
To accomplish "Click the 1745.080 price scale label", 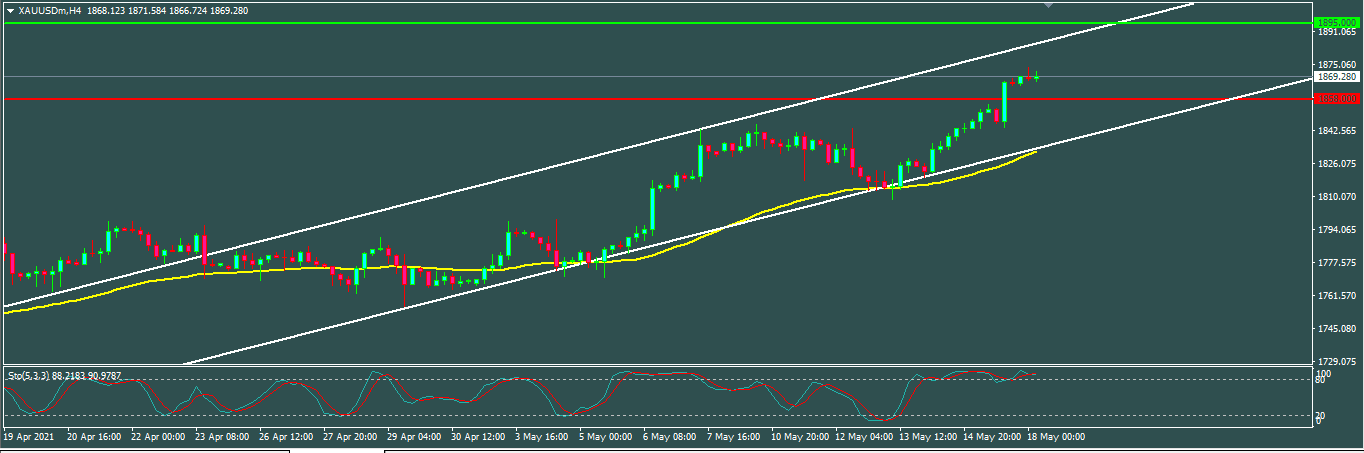I will (1336, 329).
